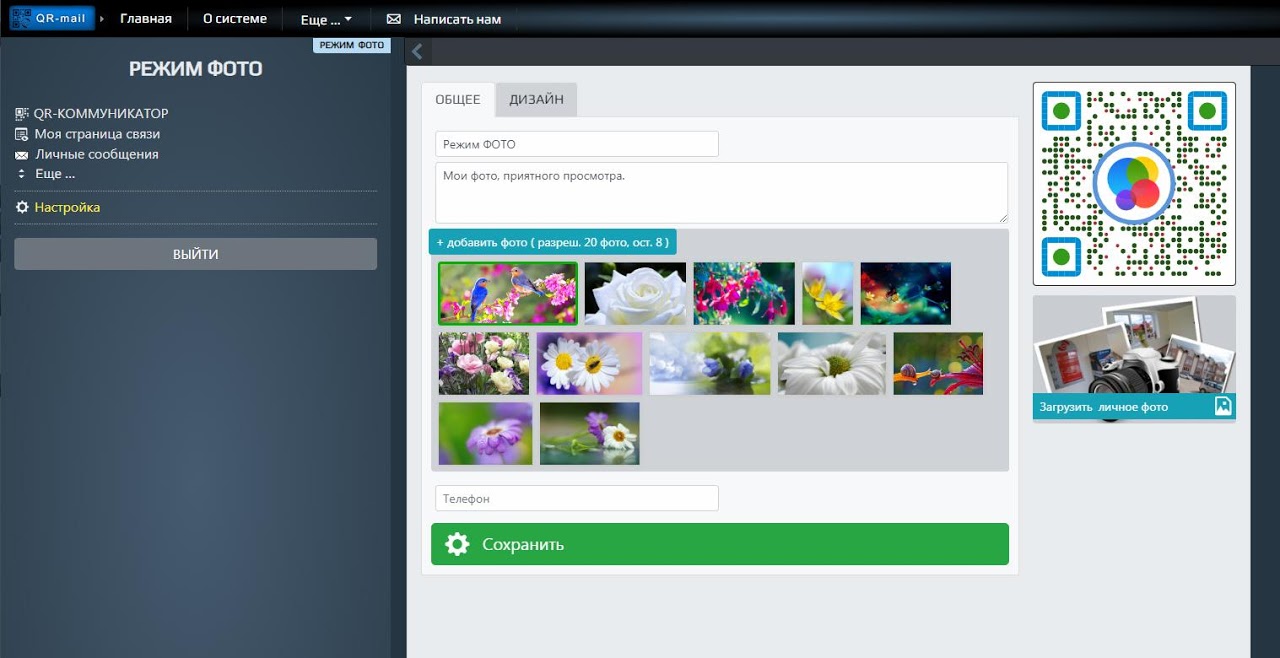Select the white rose thumbnail
Screen dimensions: 1280x658
click(x=635, y=294)
